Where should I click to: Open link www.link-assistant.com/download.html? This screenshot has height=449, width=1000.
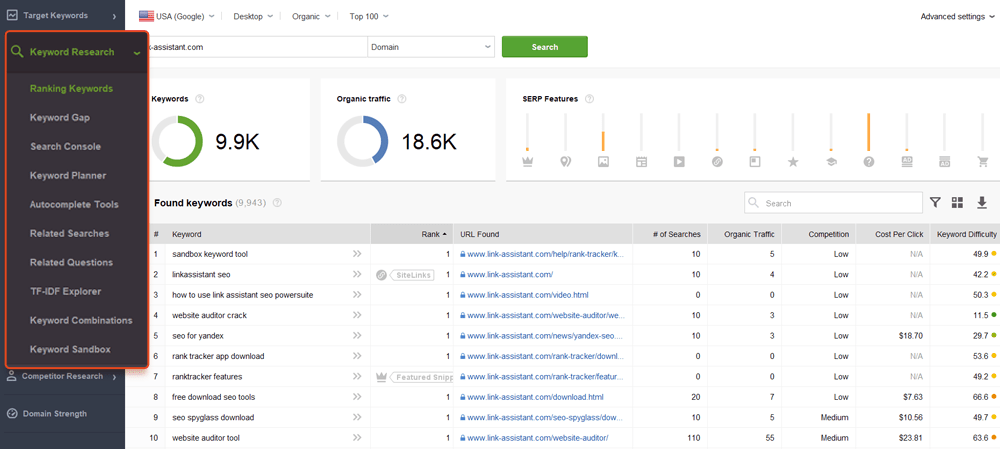(x=535, y=397)
